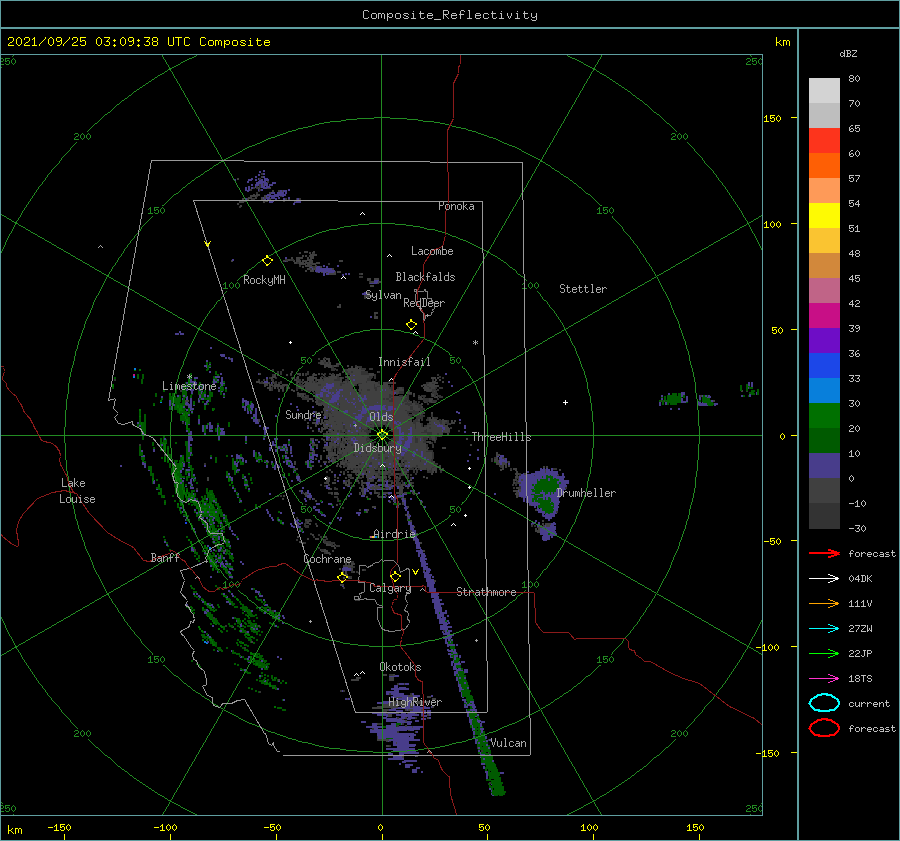Click the dBZ legend heading
This screenshot has width=900, height=841.
pos(848,53)
